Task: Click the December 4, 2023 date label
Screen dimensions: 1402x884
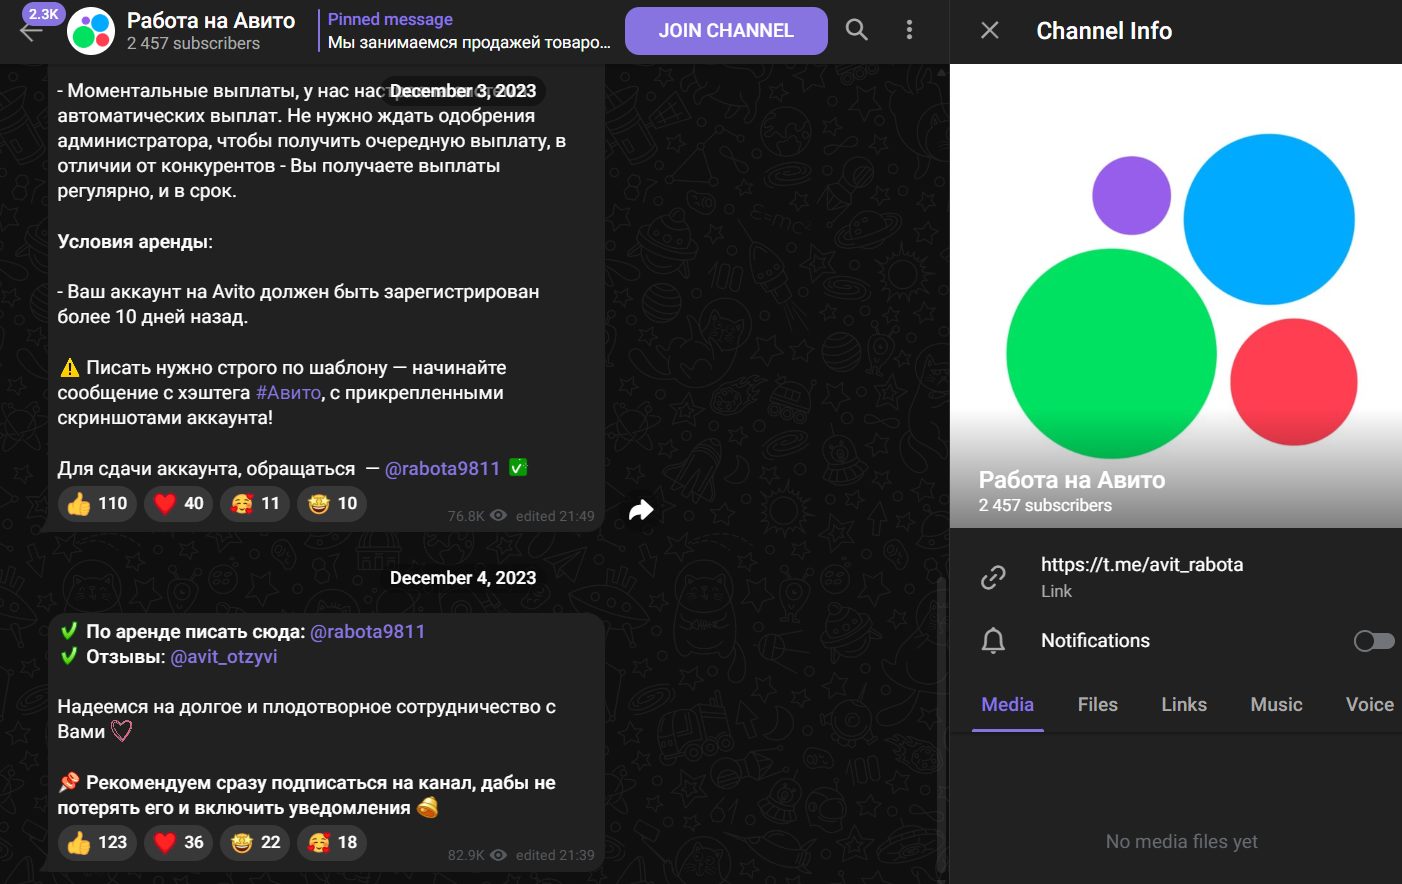Action: coord(463,578)
